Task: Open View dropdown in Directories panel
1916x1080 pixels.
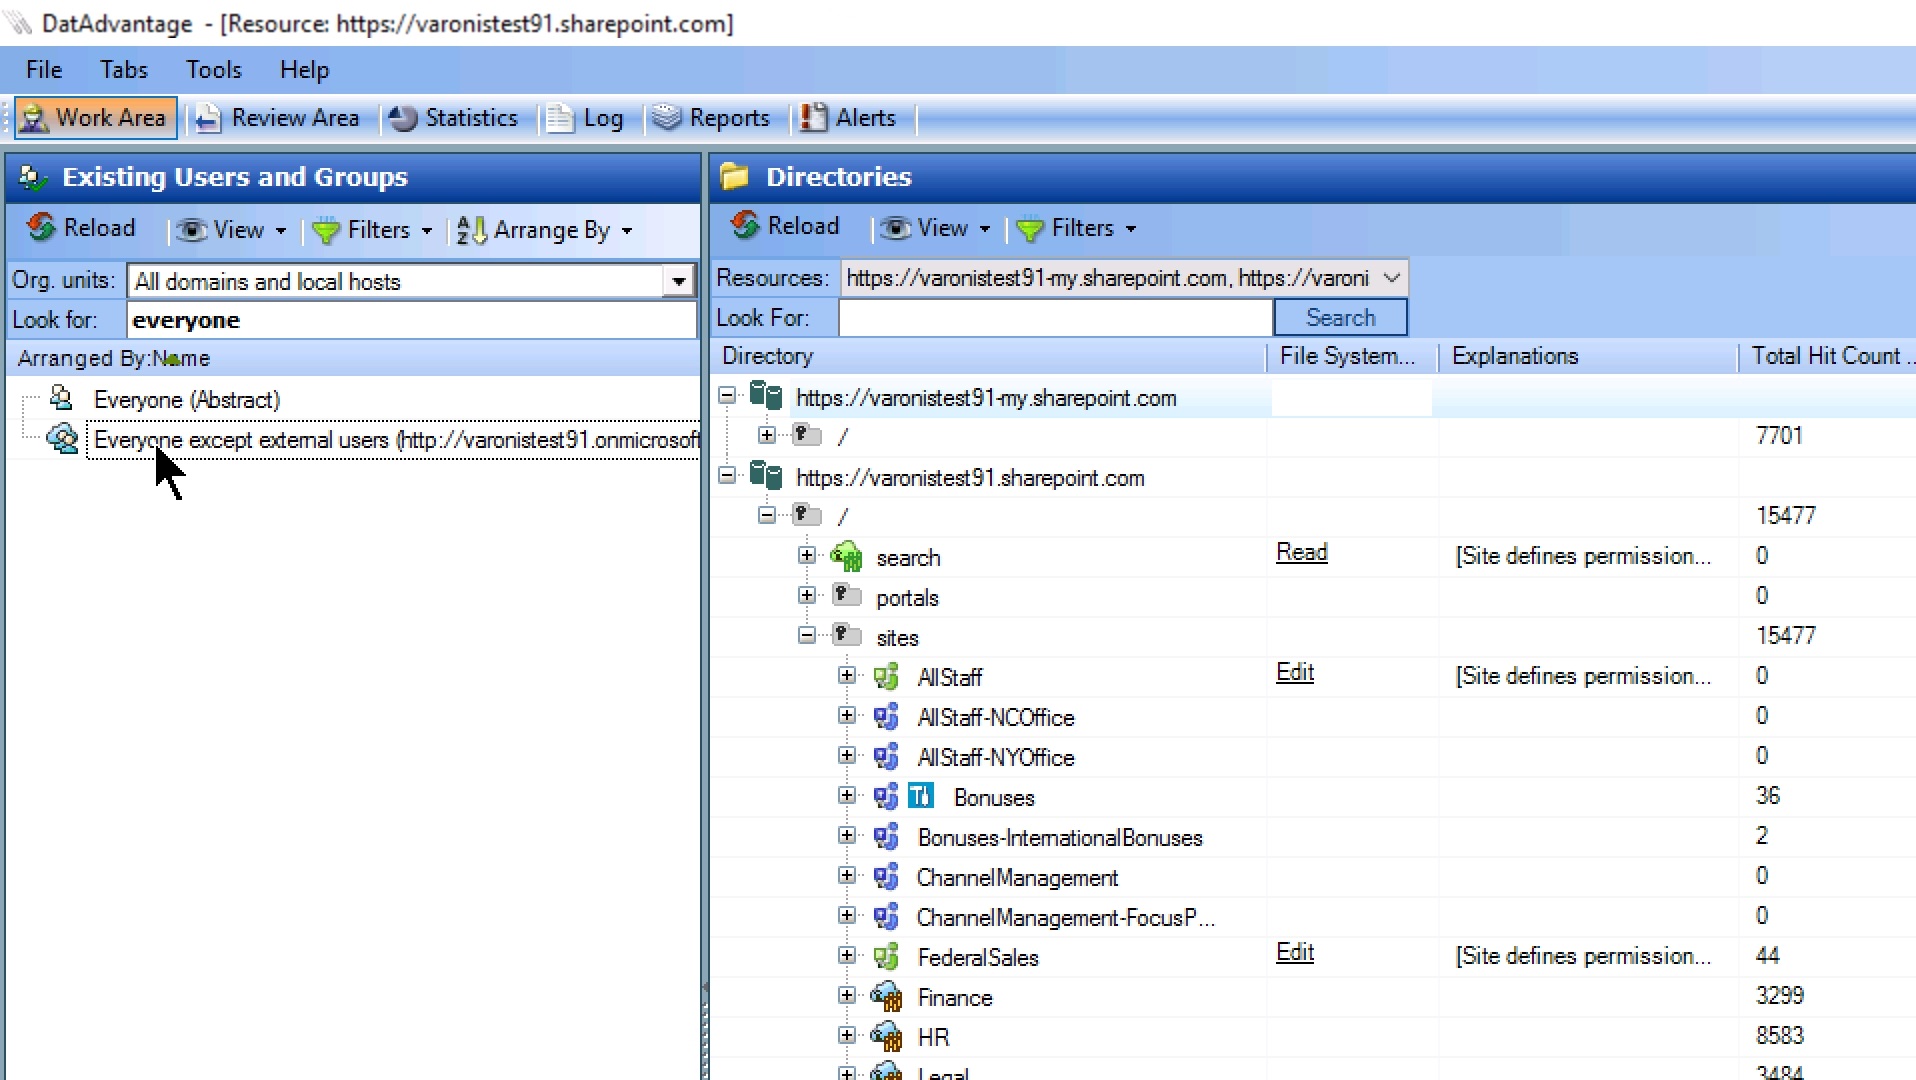Action: (x=936, y=228)
